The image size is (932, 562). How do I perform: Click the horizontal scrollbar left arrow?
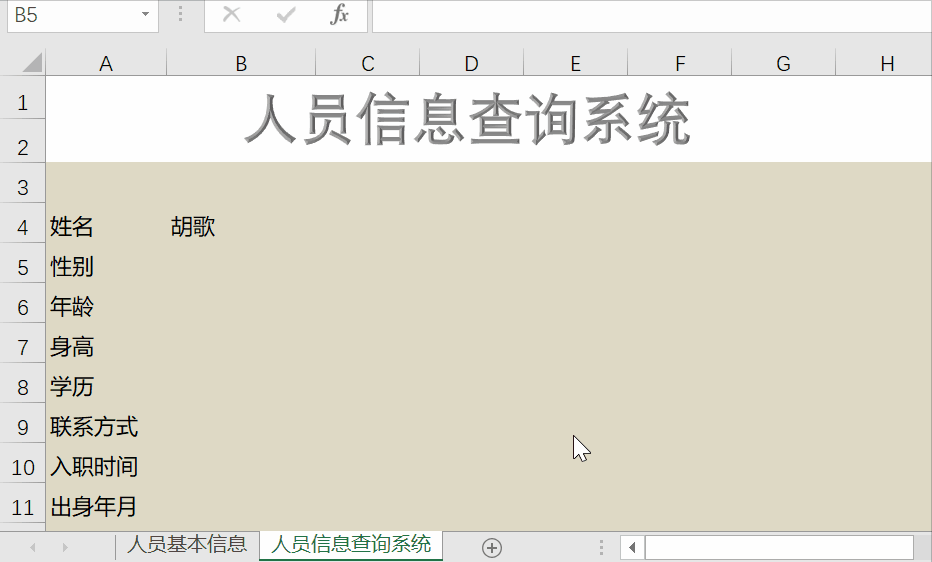tap(632, 547)
